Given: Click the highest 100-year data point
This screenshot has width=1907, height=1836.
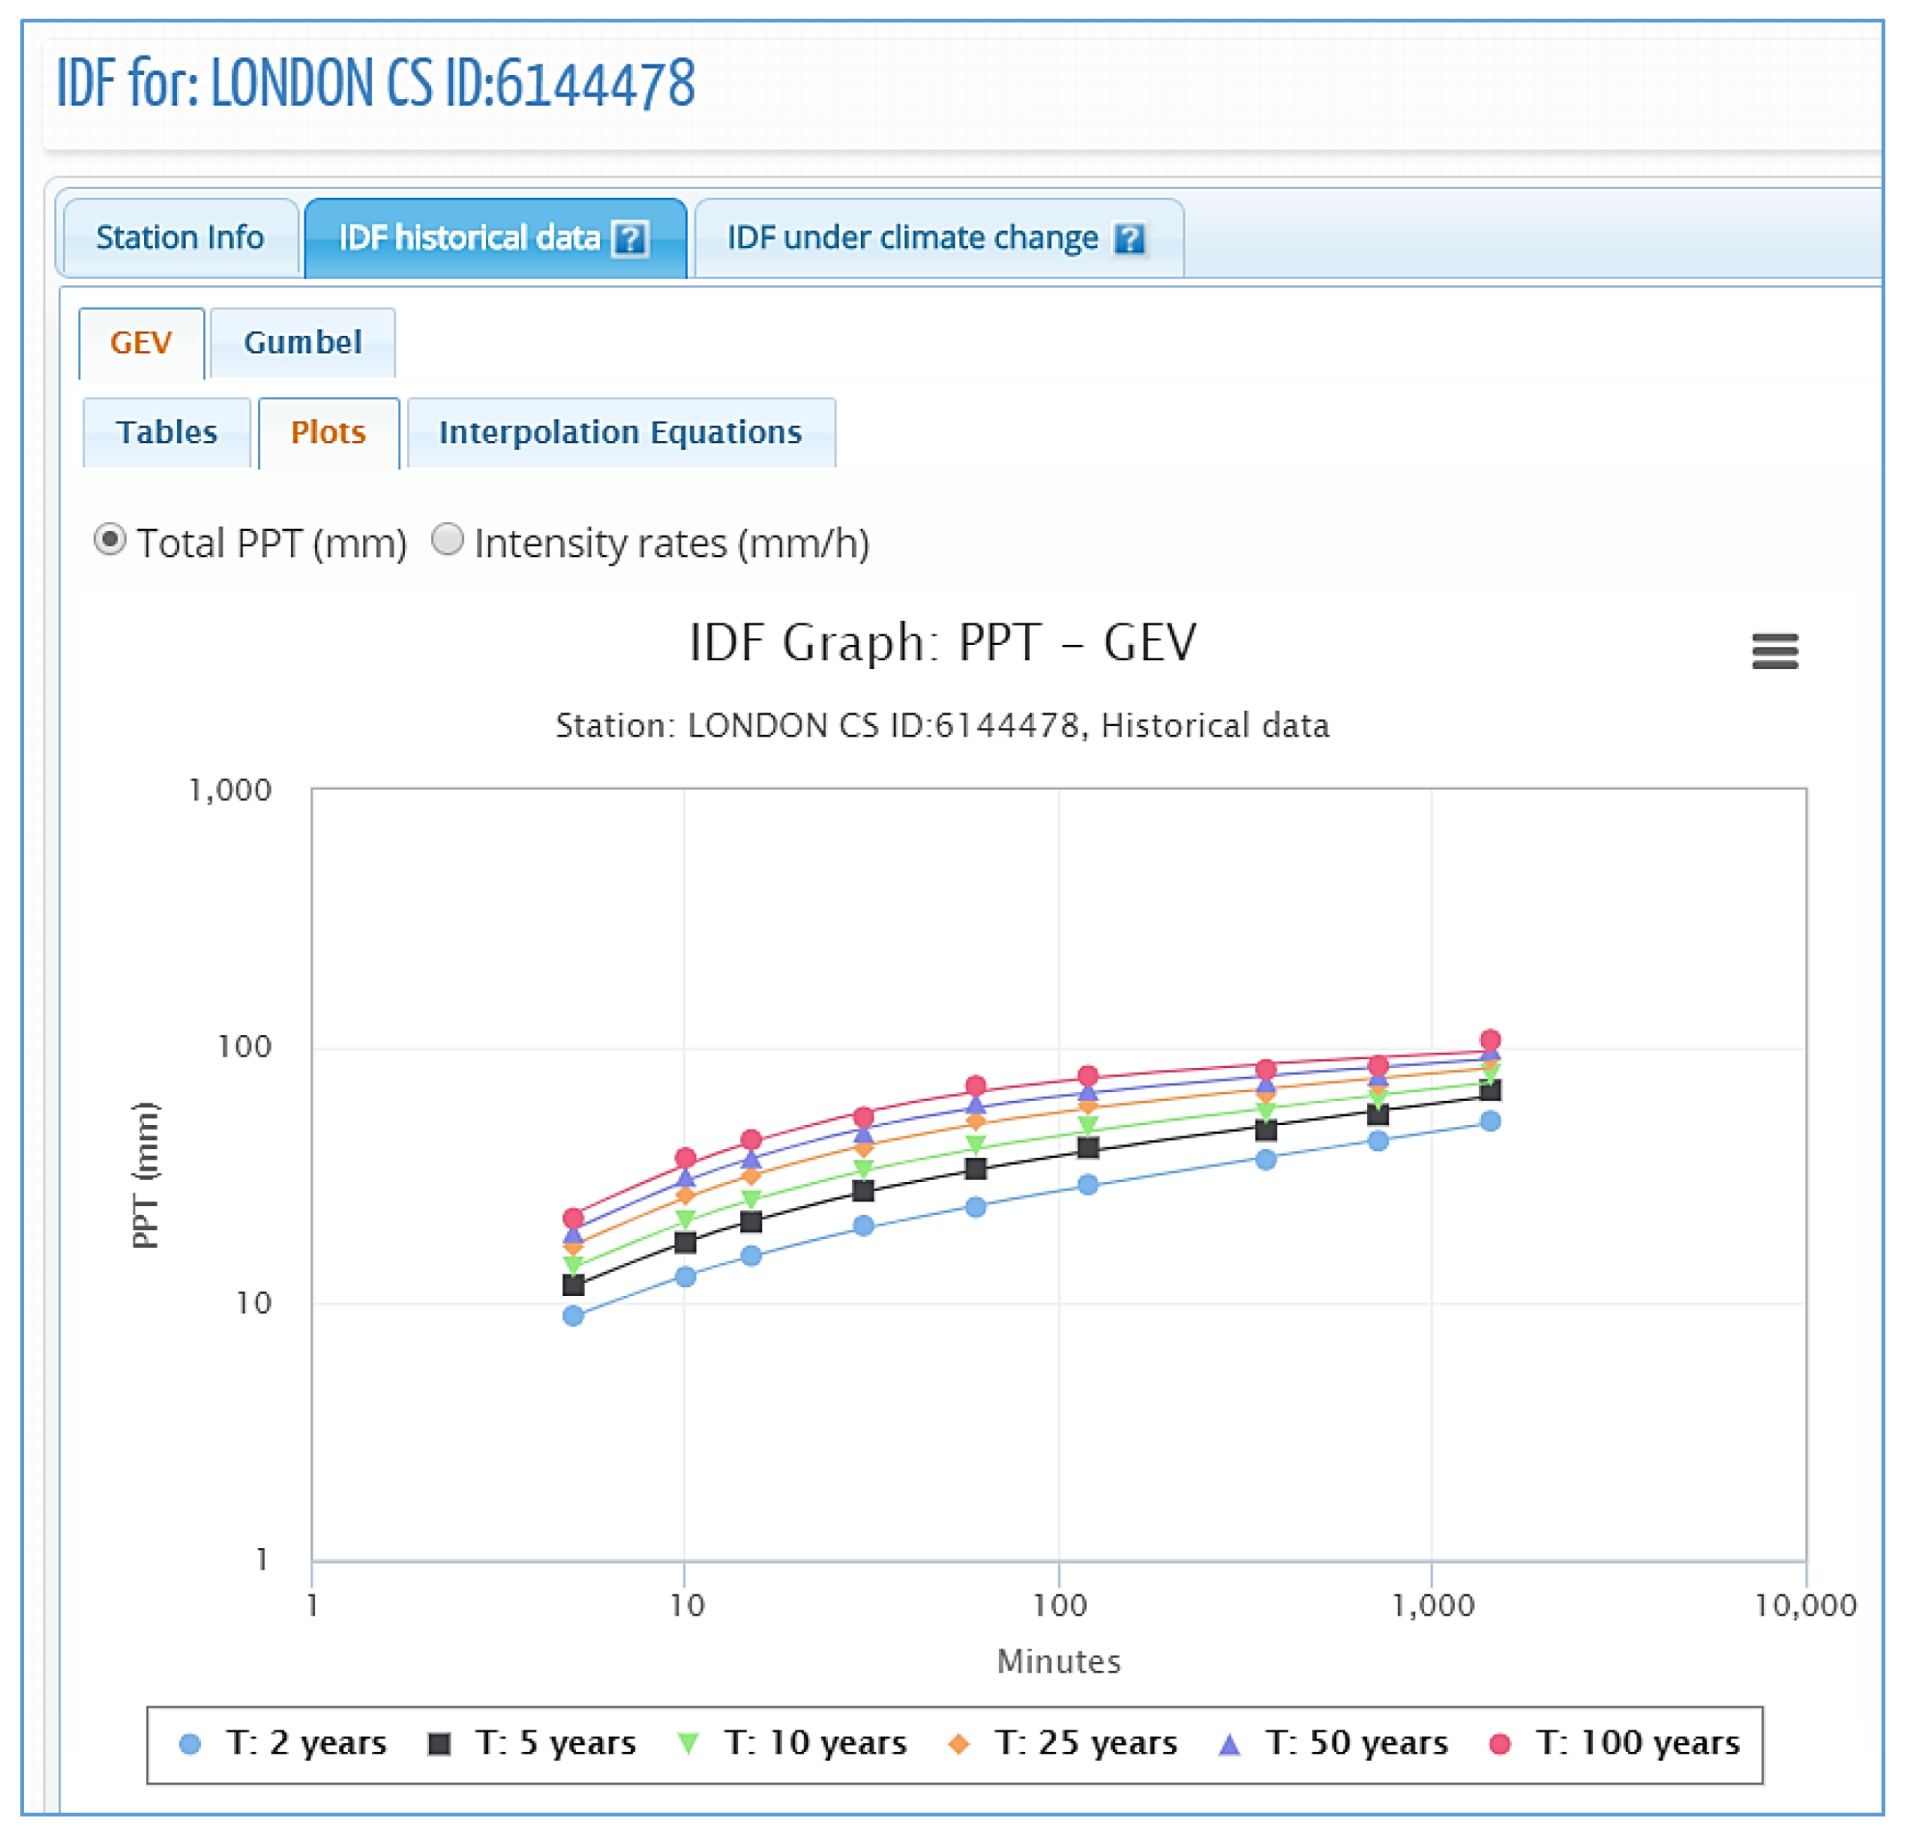Looking at the screenshot, I should pos(1489,1039).
